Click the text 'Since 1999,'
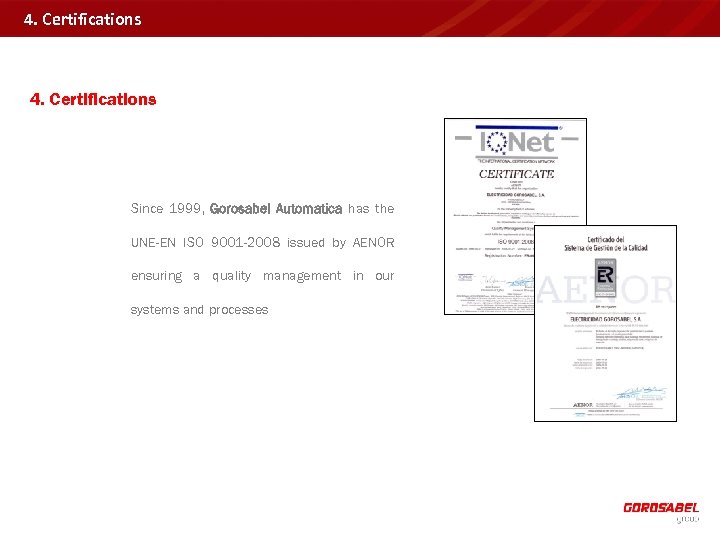Screen dimensions: 720x540 tap(167, 209)
